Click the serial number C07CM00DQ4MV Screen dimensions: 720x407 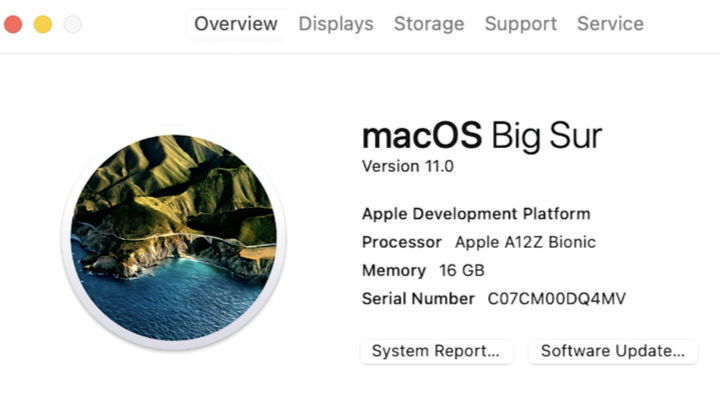[557, 299]
